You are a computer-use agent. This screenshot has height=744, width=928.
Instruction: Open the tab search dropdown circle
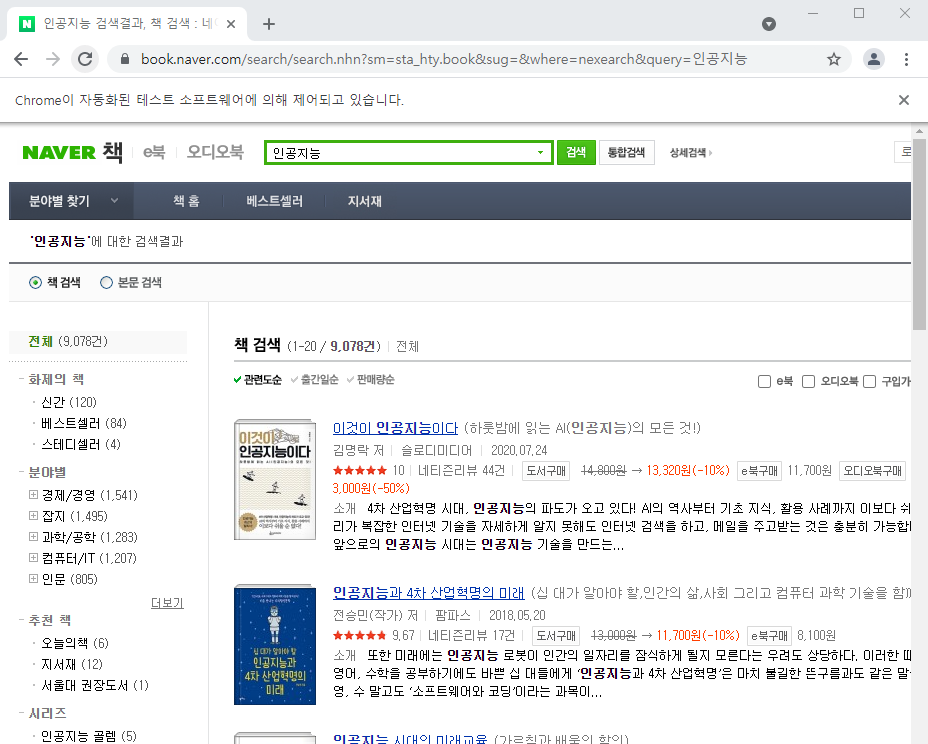coord(769,24)
